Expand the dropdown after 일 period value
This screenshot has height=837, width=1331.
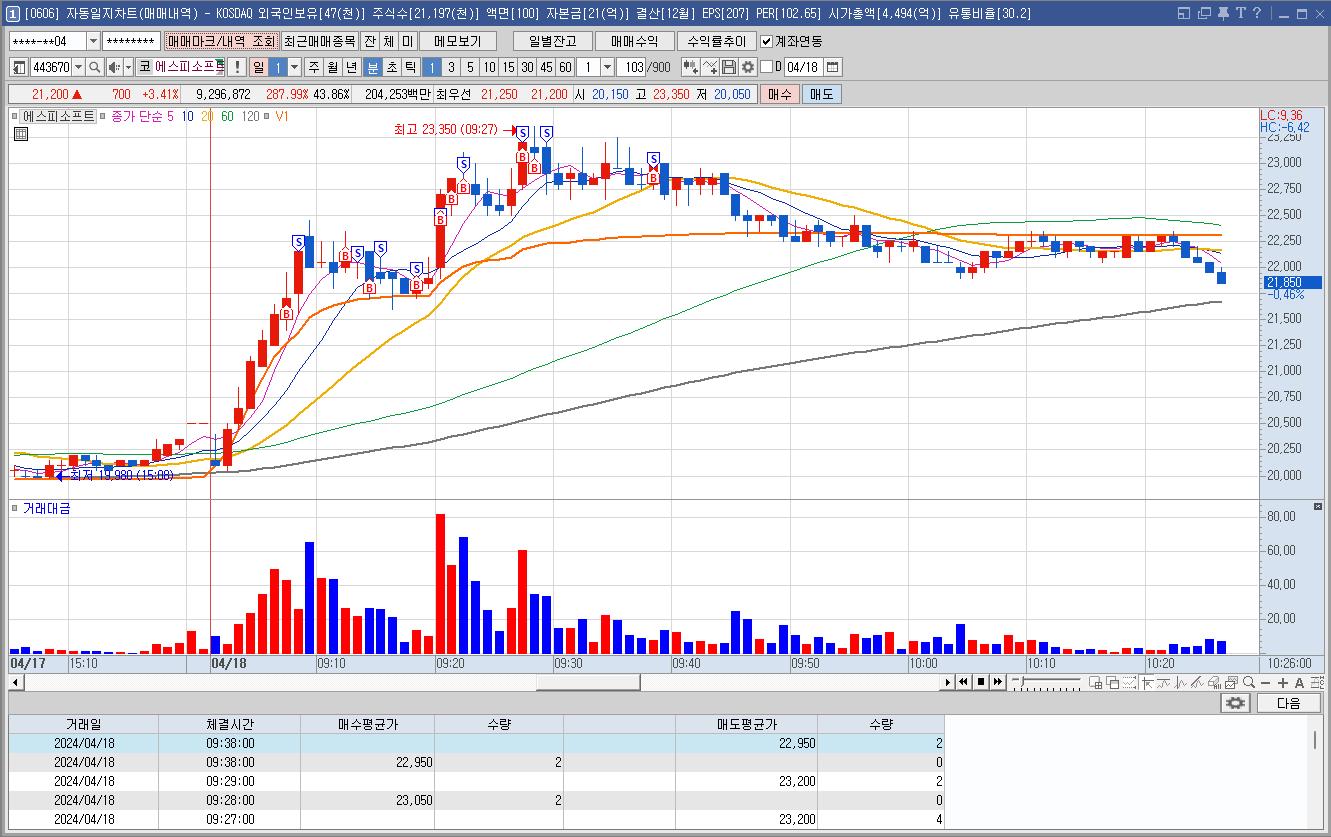[x=294, y=67]
